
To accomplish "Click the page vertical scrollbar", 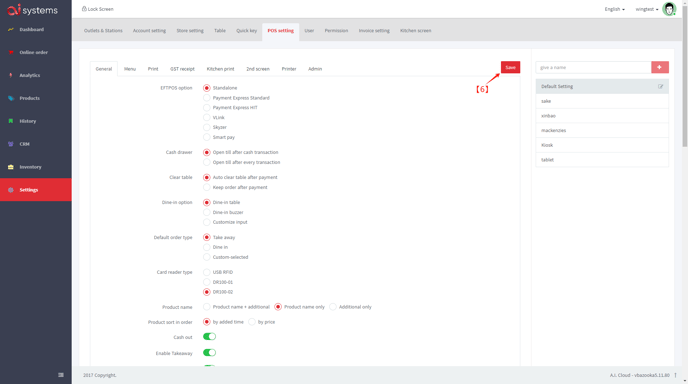I will click(x=684, y=75).
